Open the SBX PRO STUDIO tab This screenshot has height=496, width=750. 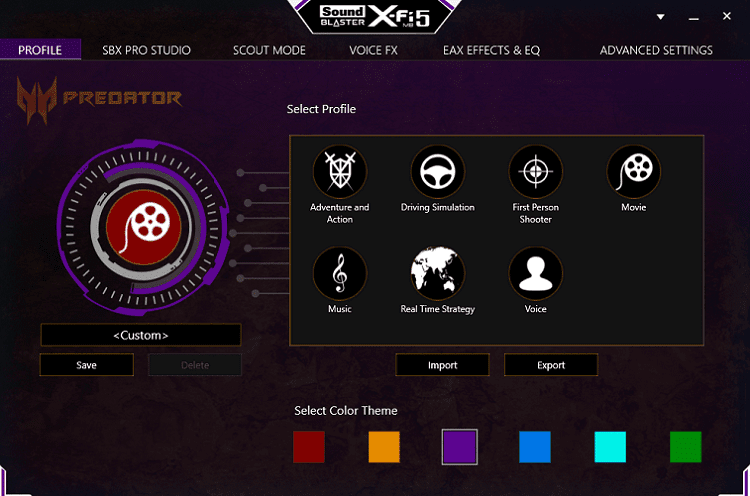(x=146, y=50)
